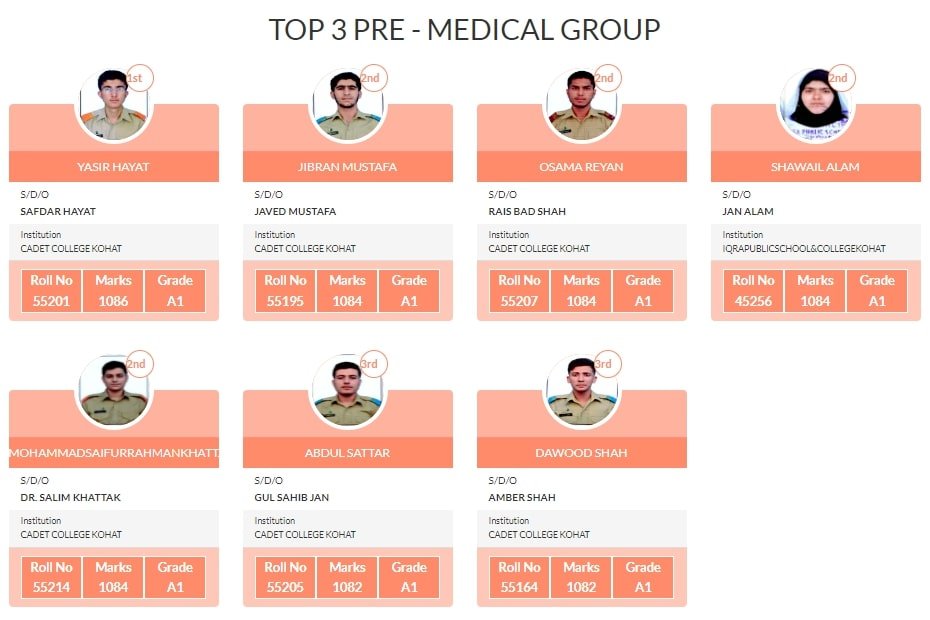The image size is (930, 620).
Task: Click the 2nd rank badge on Shawail Alam's card
Action: click(840, 78)
